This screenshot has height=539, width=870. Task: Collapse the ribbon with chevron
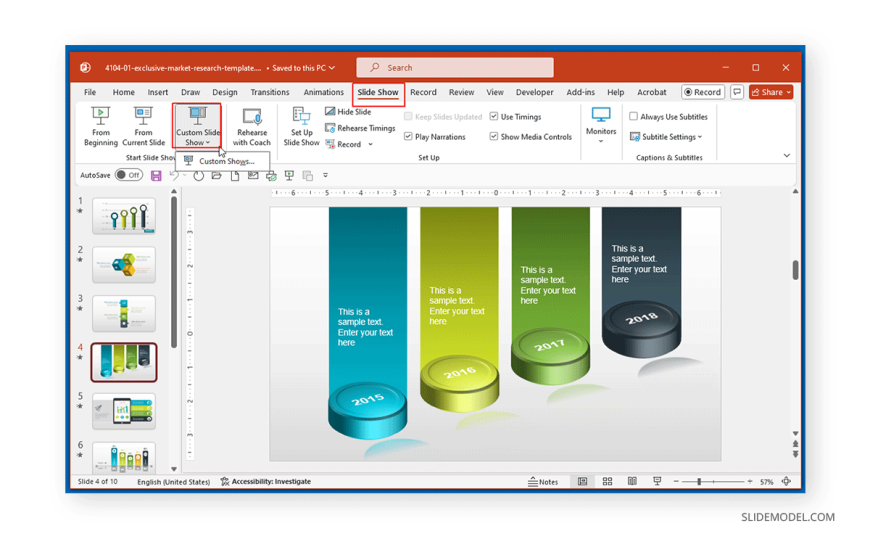coord(787,155)
